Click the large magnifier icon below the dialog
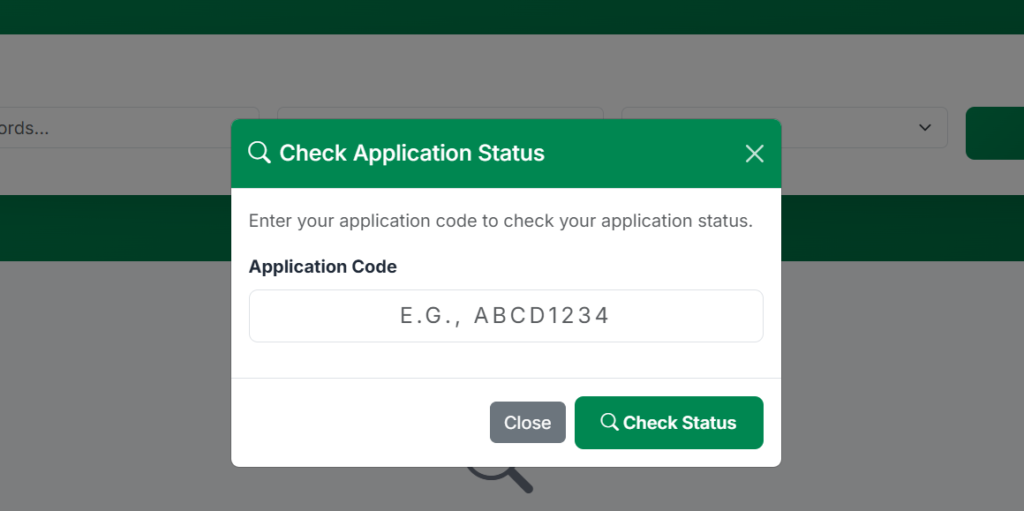 pos(501,480)
